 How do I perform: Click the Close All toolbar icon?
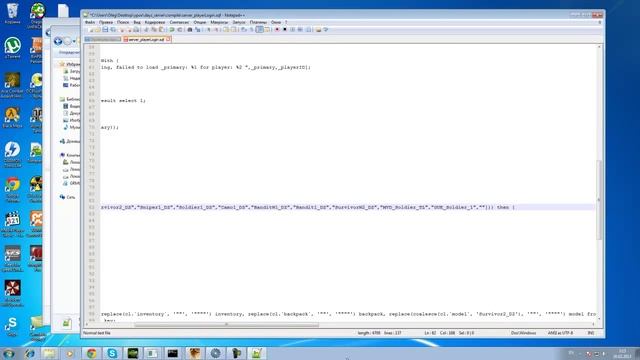point(129,29)
